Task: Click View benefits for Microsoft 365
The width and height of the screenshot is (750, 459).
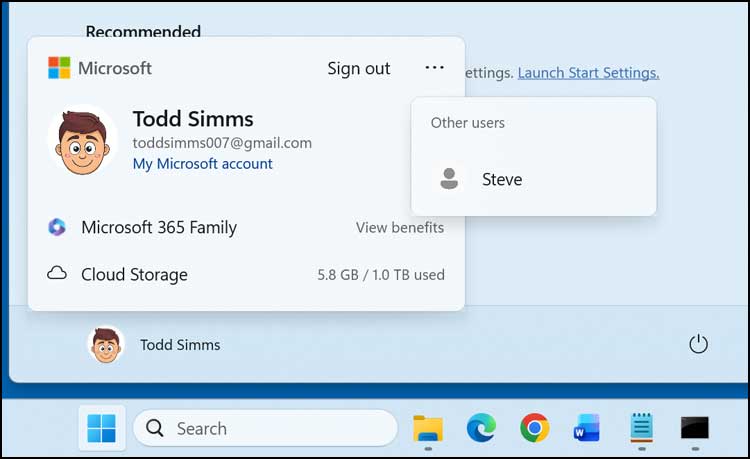Action: coord(400,228)
